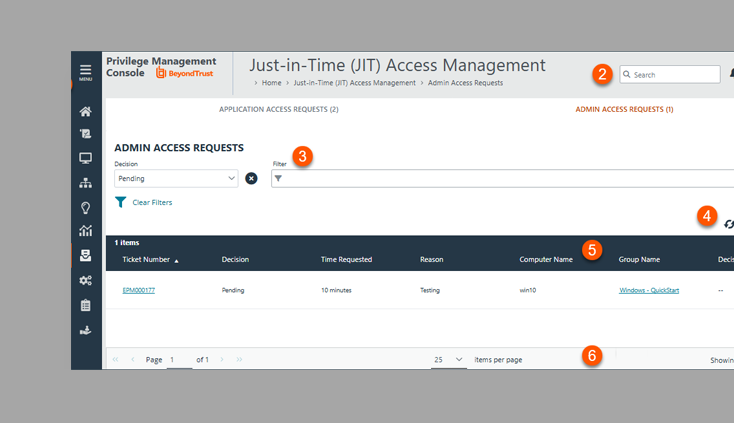Viewport: 734px width, 423px height.
Task: Click into the top Search field
Action: [x=670, y=74]
